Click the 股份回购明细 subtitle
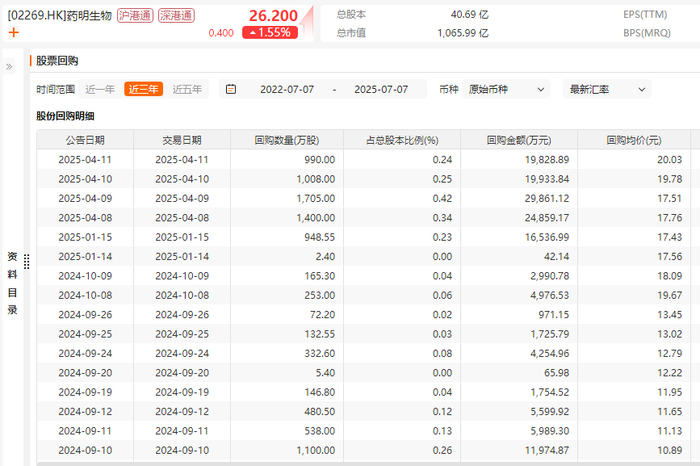700x466 pixels. 65,116
